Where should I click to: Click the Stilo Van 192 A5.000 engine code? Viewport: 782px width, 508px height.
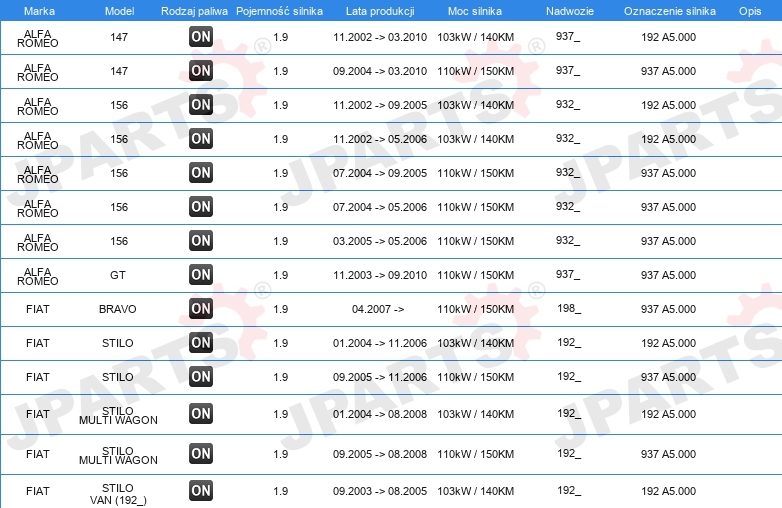point(668,491)
